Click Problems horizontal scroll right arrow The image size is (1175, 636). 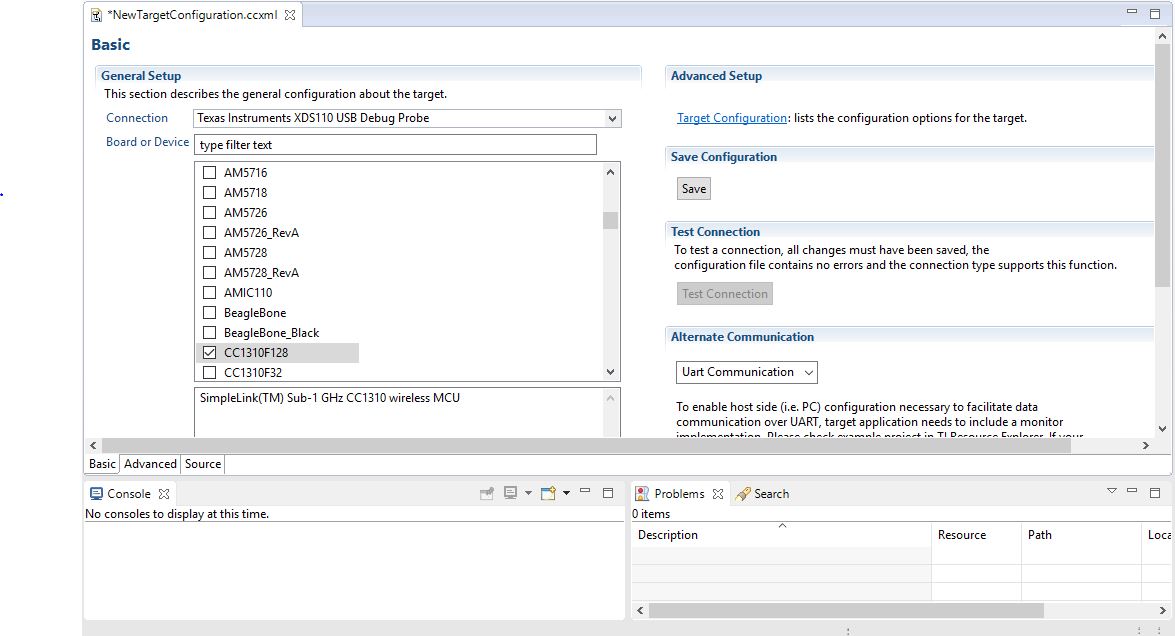(x=1162, y=611)
